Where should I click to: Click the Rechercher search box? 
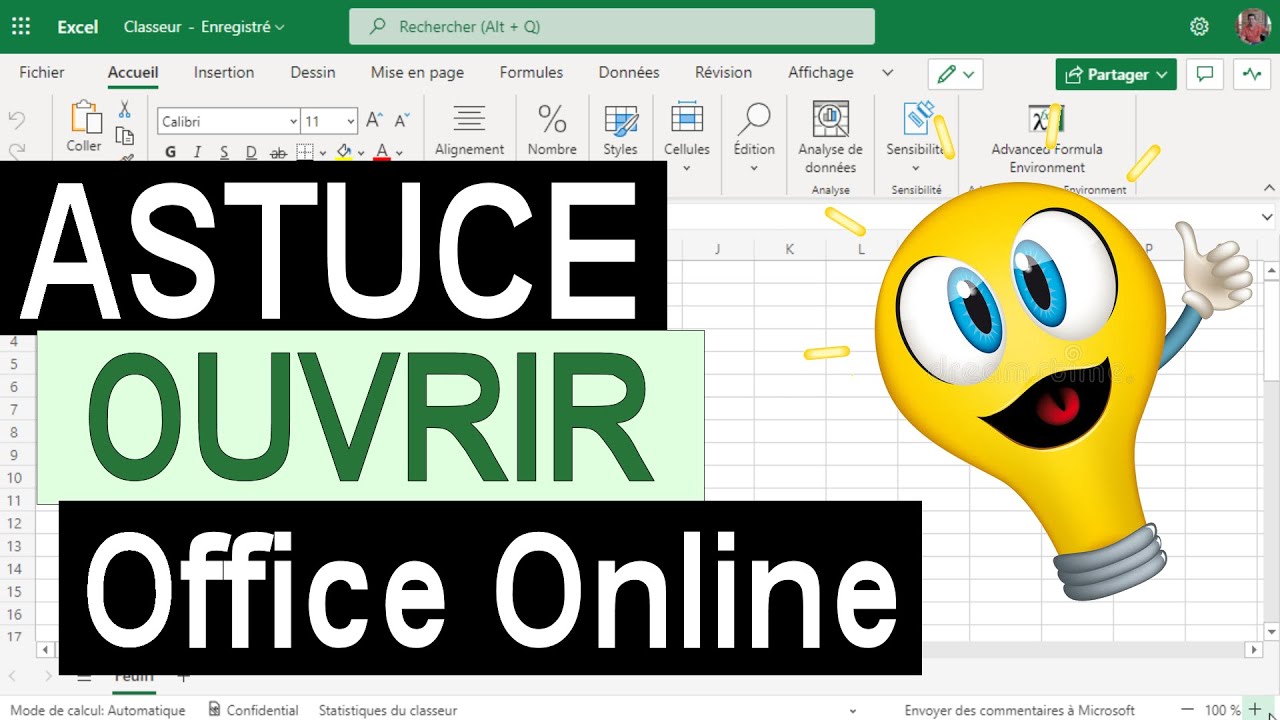pyautogui.click(x=612, y=27)
